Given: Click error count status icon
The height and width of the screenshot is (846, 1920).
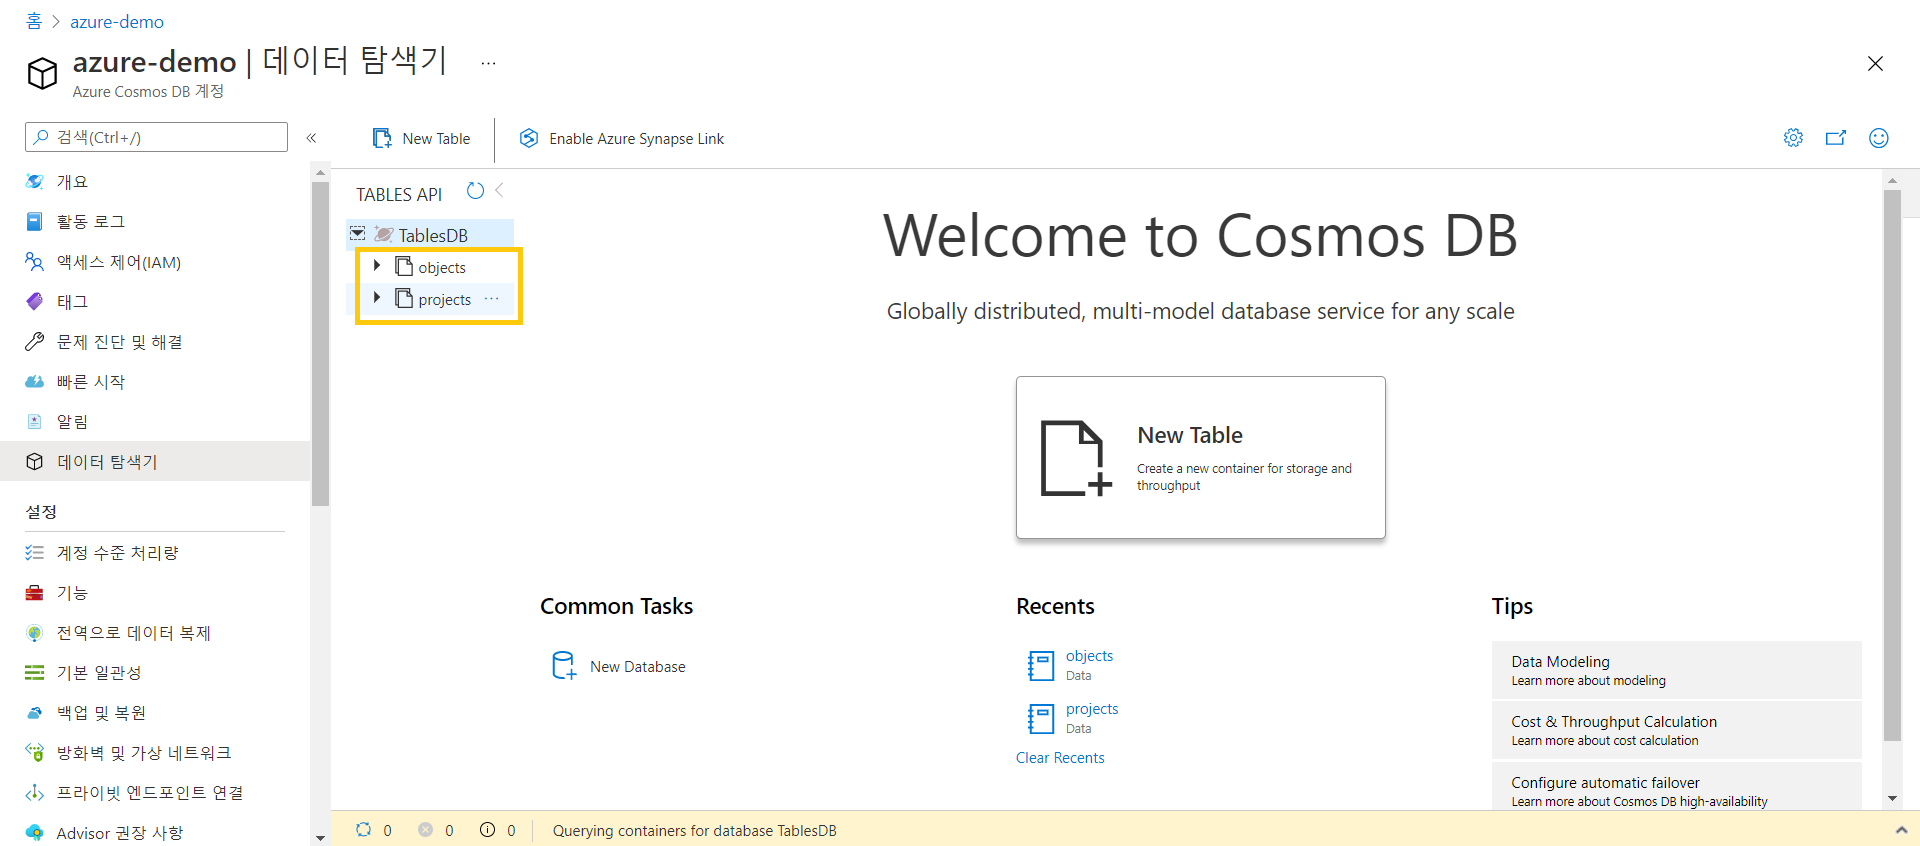Looking at the screenshot, I should pyautogui.click(x=425, y=829).
